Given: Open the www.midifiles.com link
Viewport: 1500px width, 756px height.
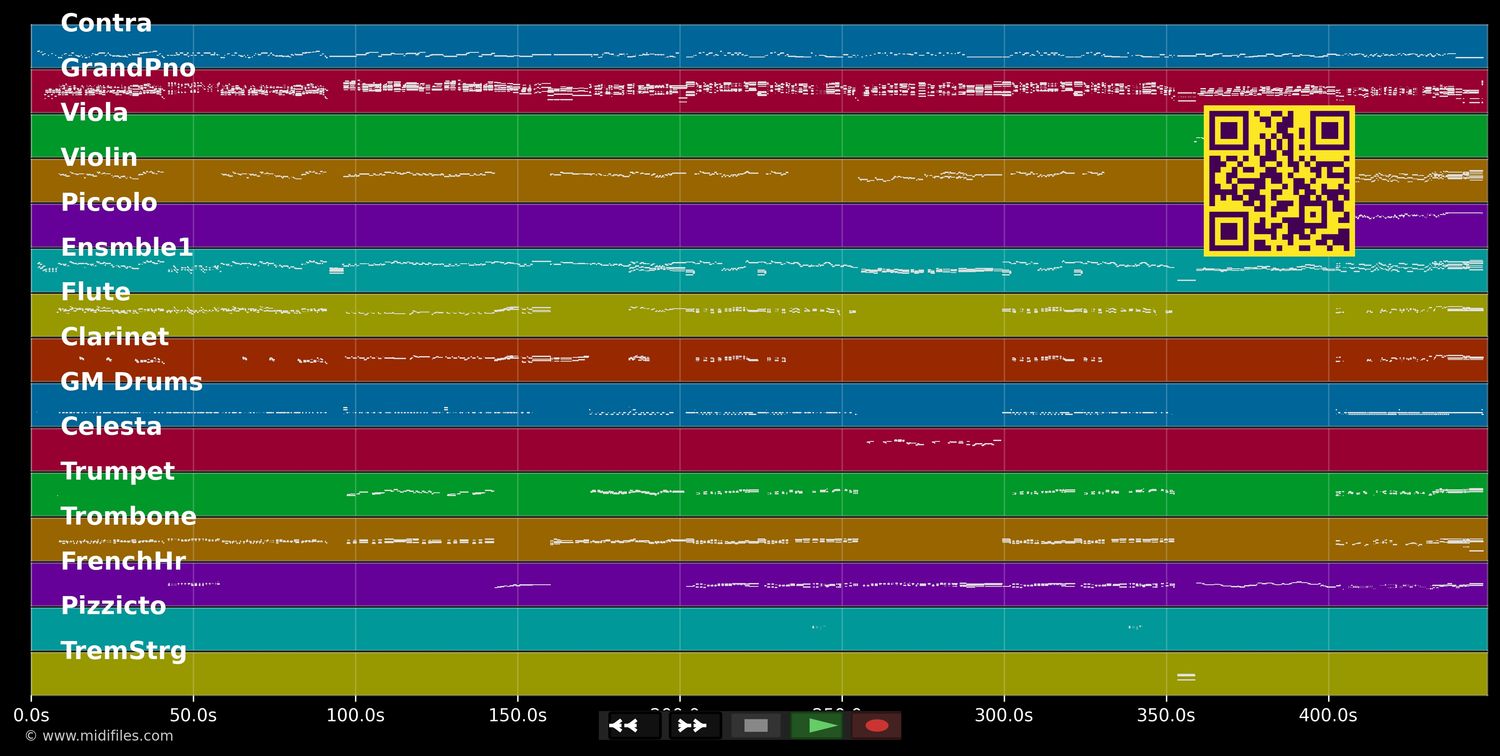Looking at the screenshot, I should click(99, 736).
